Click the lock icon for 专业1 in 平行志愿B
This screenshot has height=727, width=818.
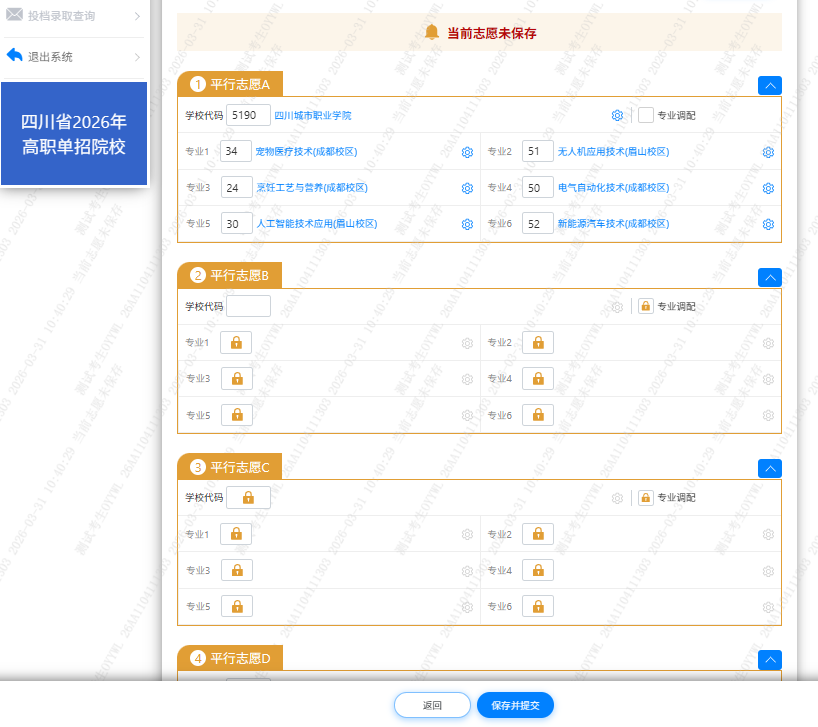[236, 342]
